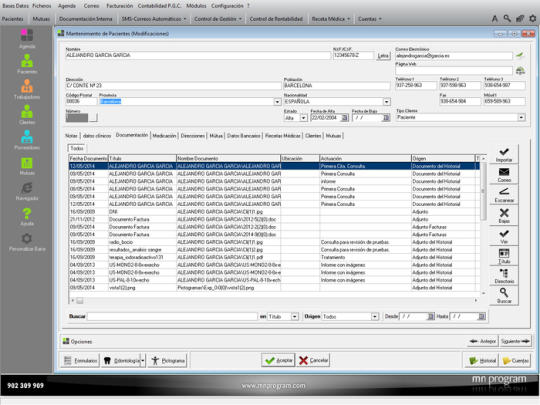
Task: Click the Siguiente button
Action: point(516,341)
